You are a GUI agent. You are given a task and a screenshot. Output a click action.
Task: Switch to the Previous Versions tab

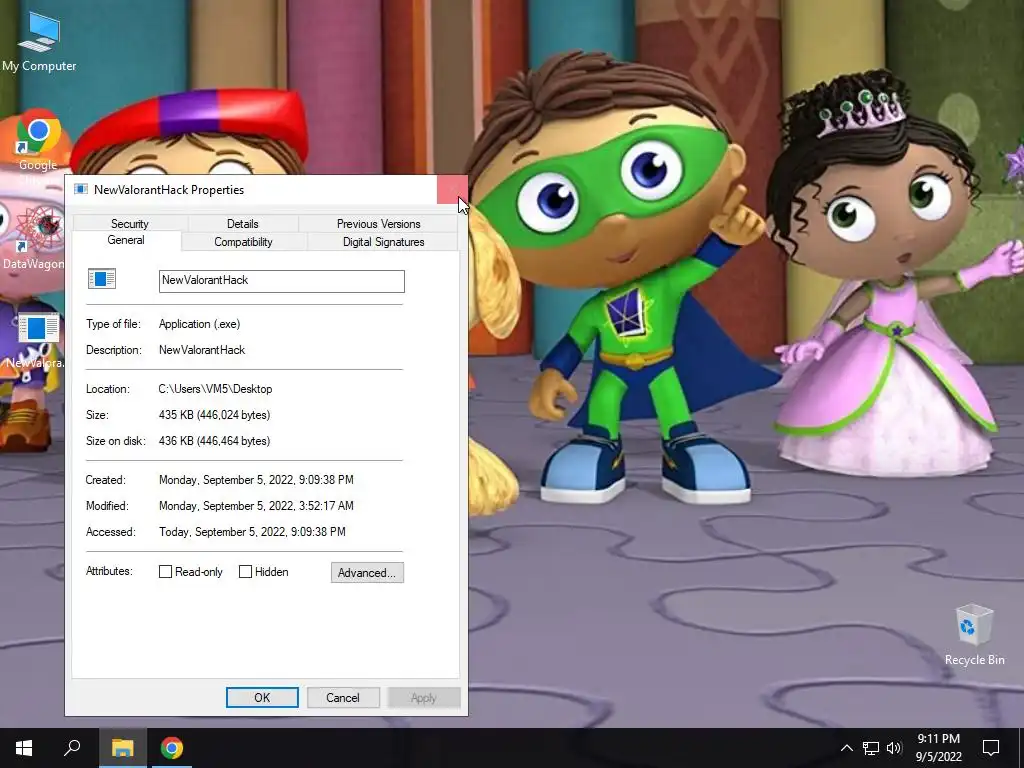coord(379,223)
